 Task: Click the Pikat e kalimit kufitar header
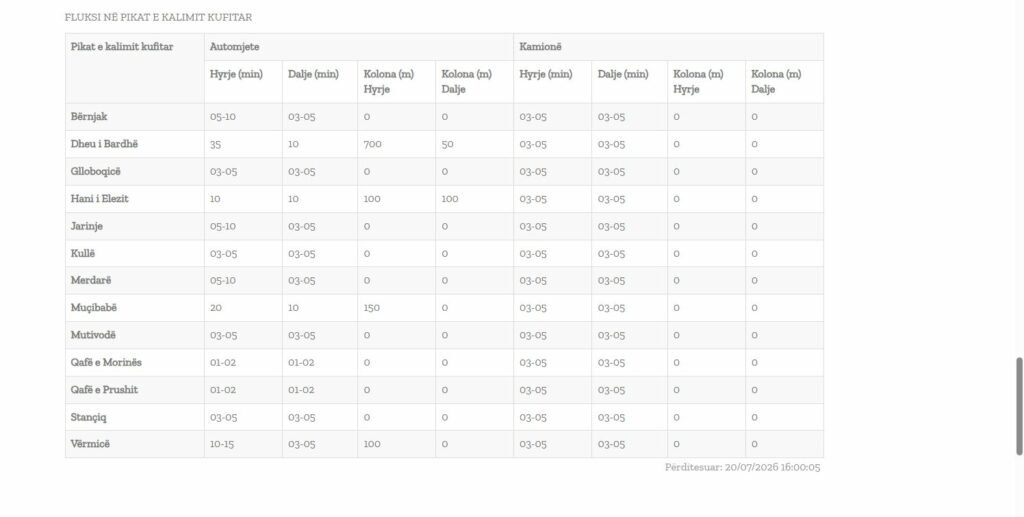[x=122, y=47]
